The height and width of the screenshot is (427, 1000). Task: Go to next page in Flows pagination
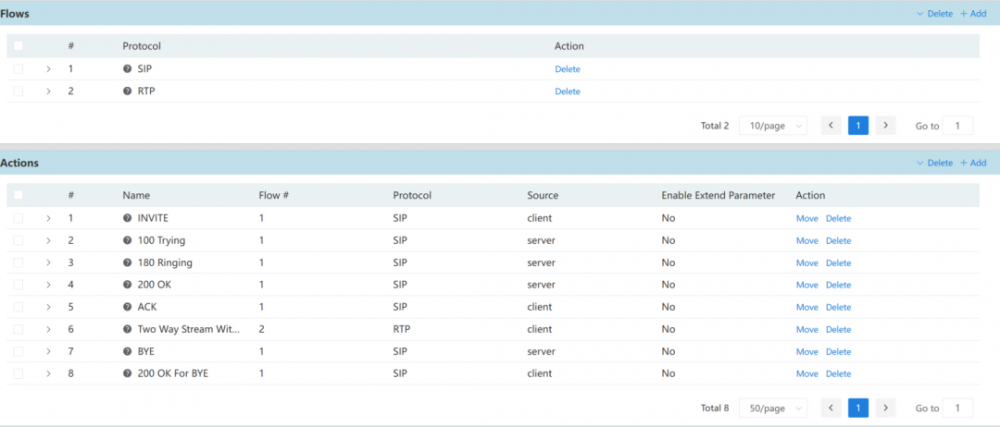pos(885,126)
